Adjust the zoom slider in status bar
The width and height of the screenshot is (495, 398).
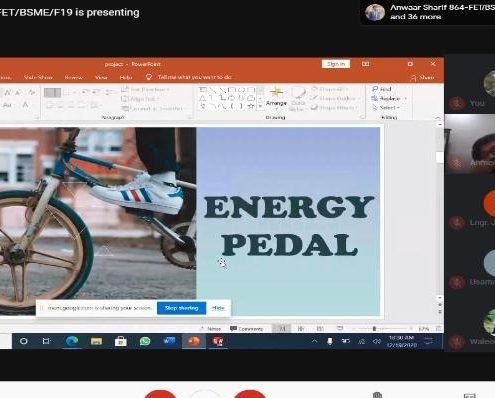coord(374,329)
